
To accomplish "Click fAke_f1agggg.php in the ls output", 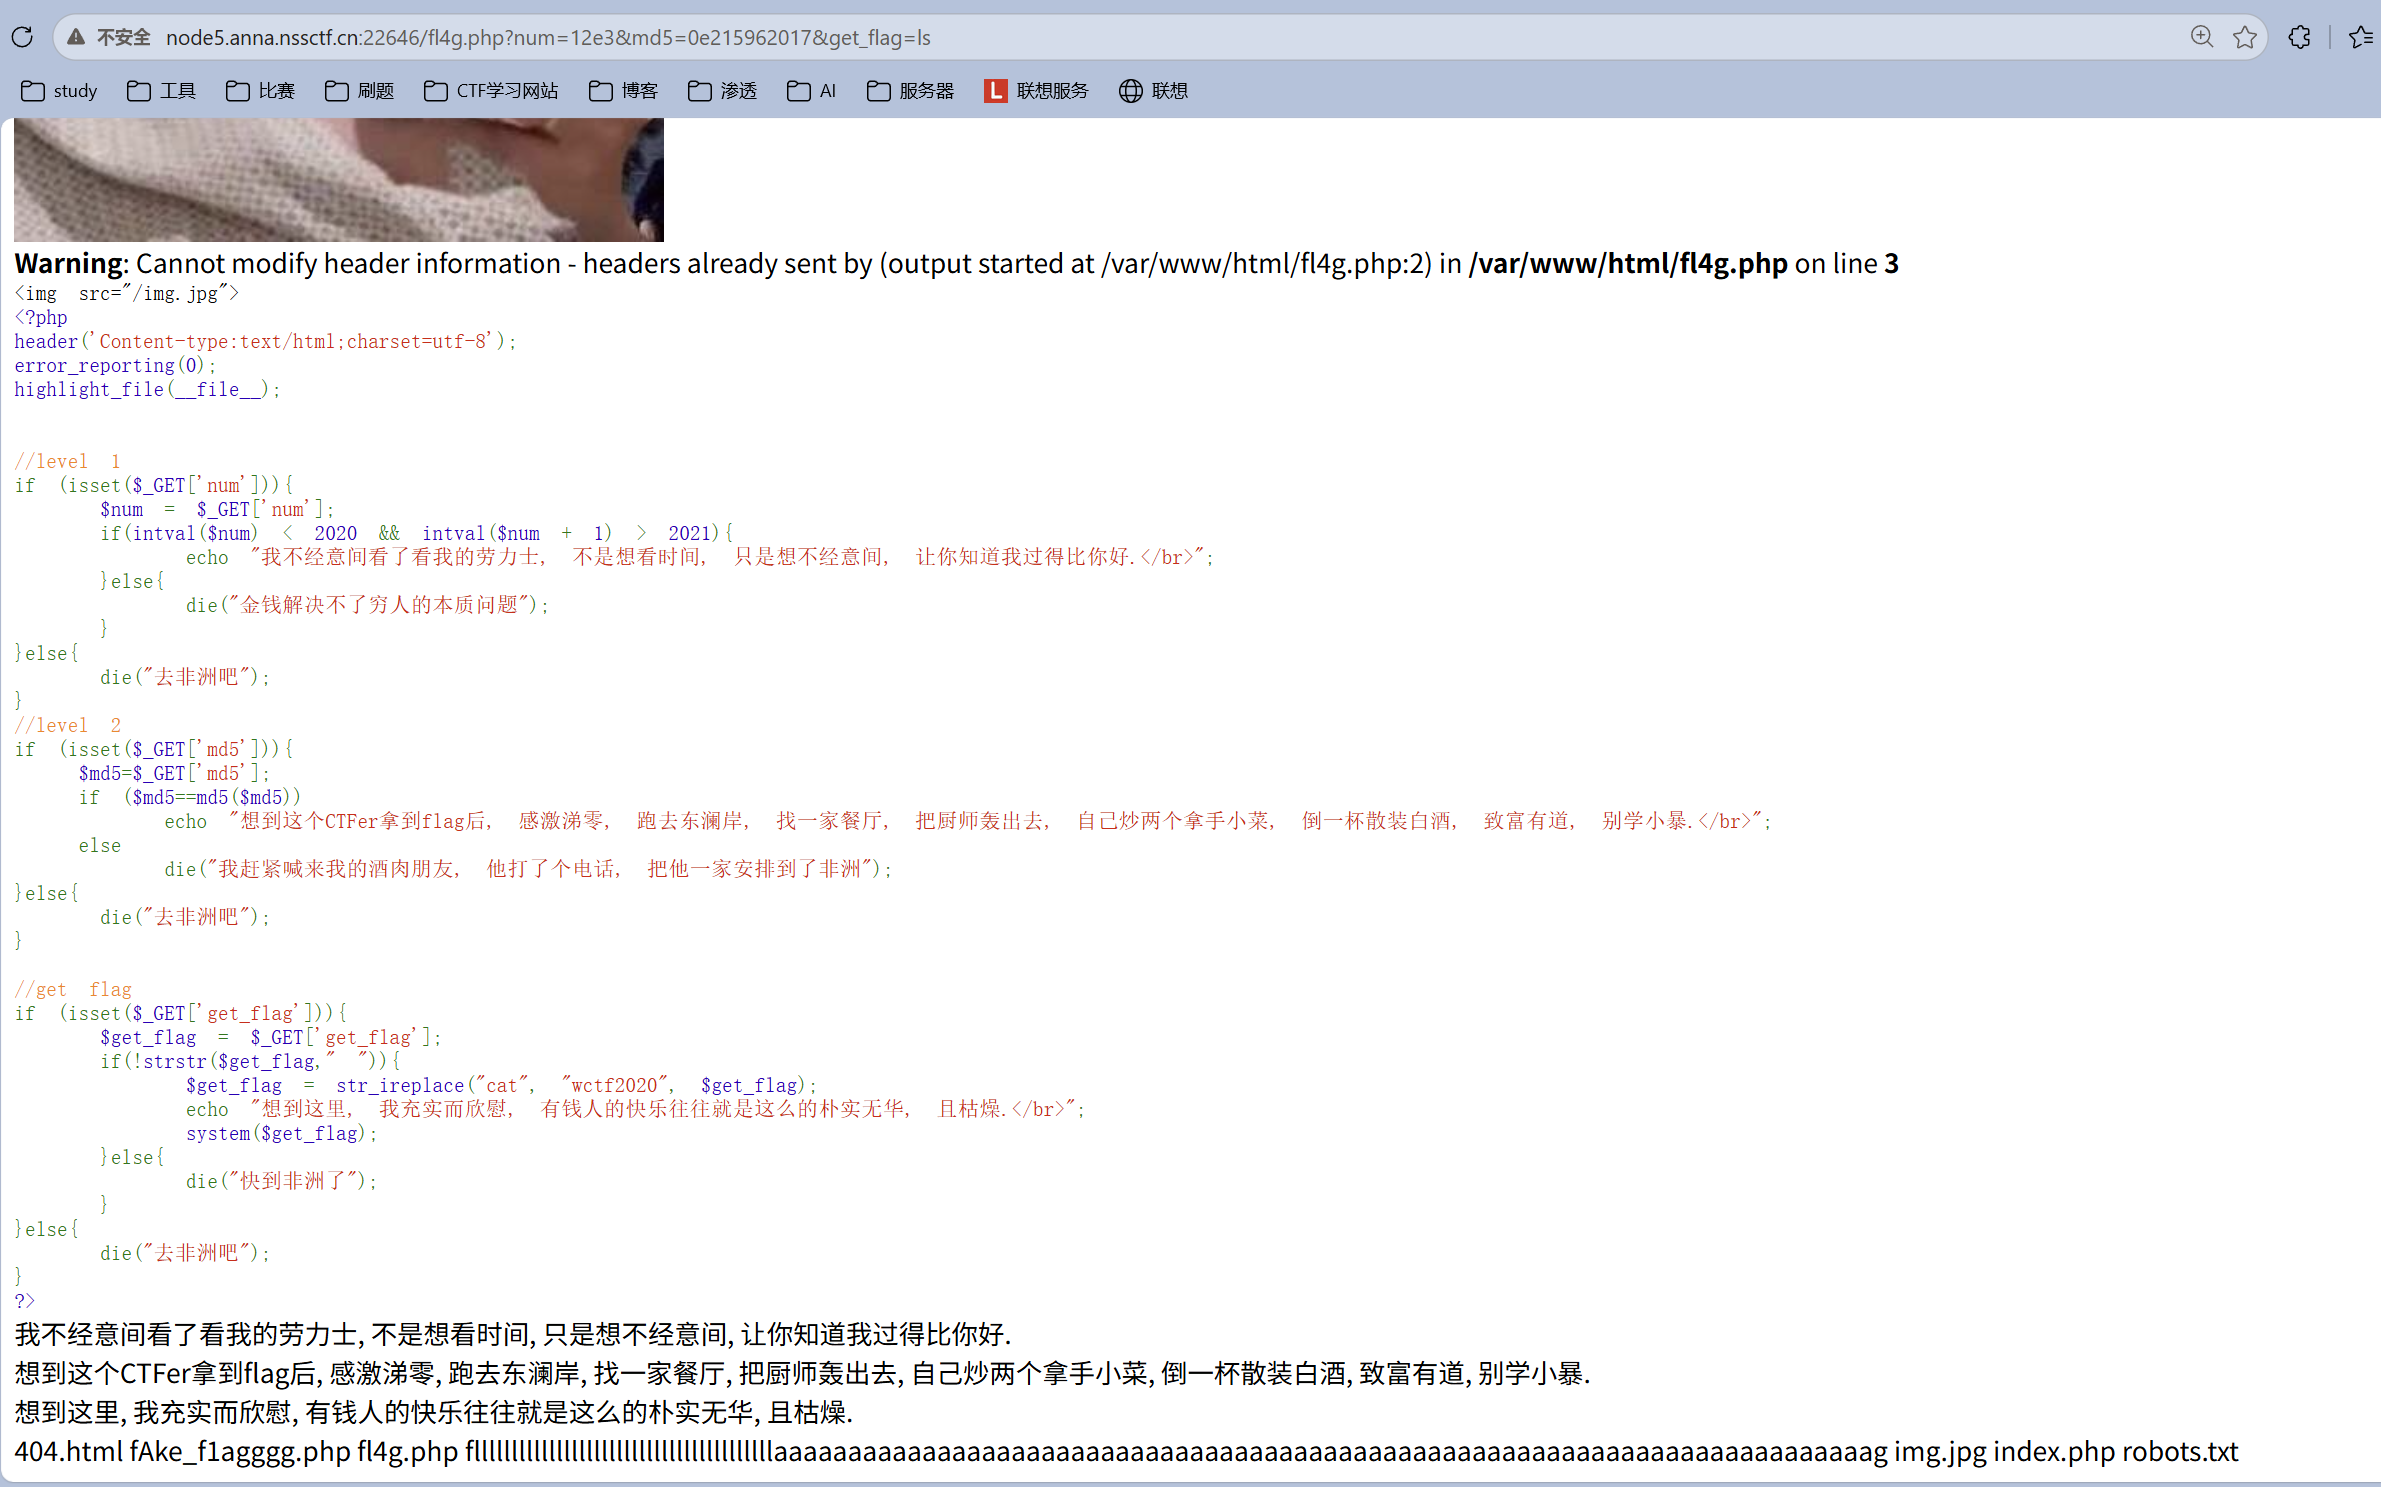I will pyautogui.click(x=240, y=1451).
